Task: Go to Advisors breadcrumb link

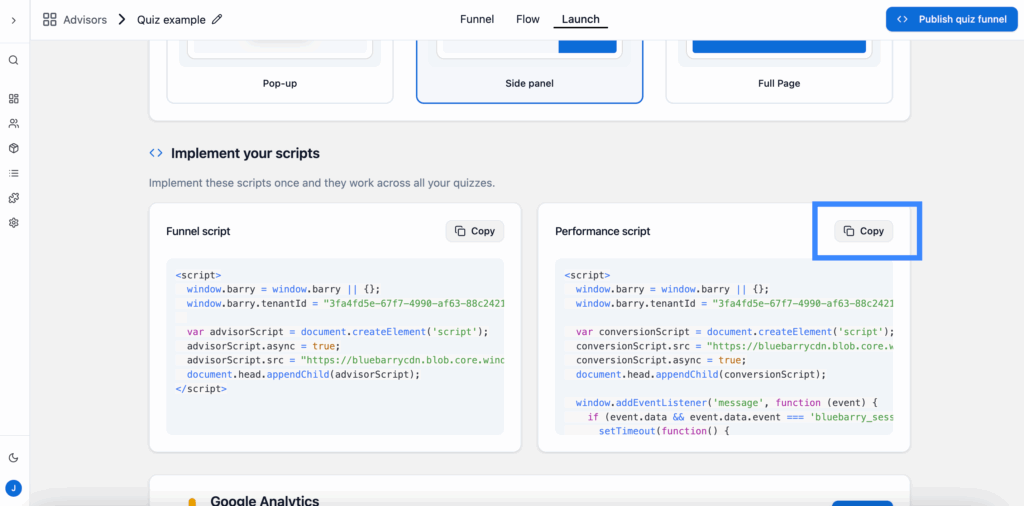Action: point(85,20)
